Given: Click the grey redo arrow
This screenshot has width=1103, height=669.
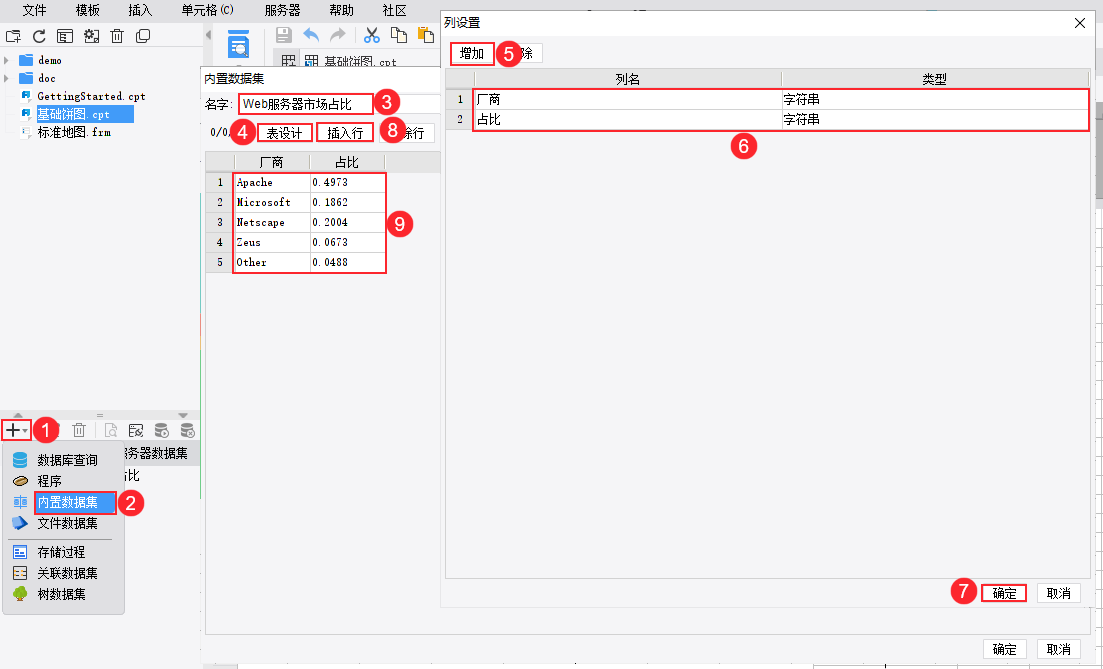Looking at the screenshot, I should click(x=338, y=34).
